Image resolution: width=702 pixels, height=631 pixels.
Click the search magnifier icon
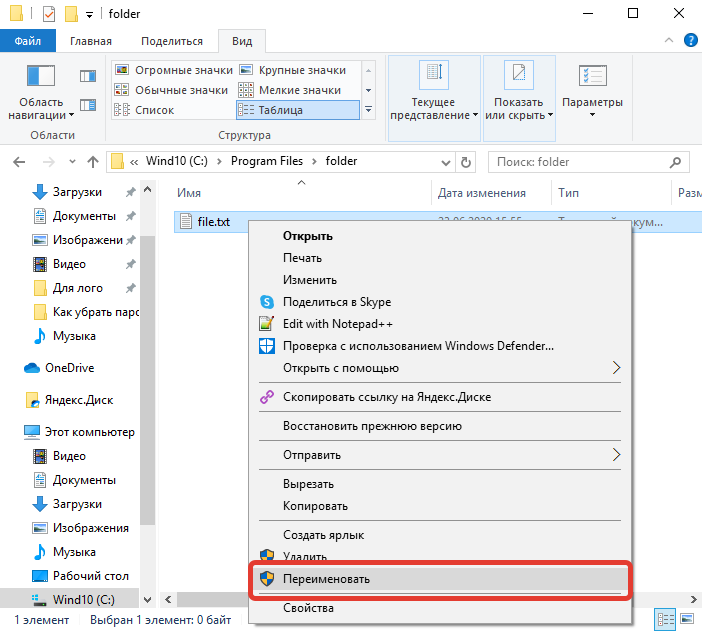pyautogui.click(x=675, y=162)
